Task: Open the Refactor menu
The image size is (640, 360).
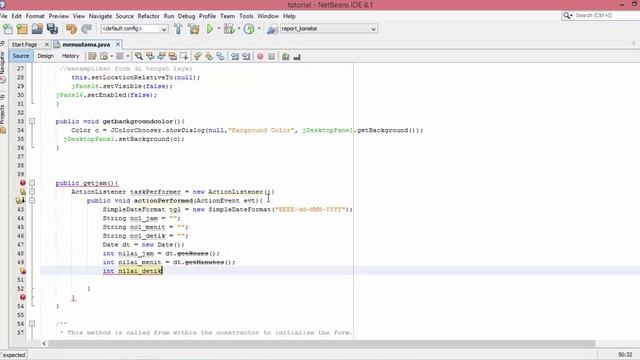Action: 149,16
